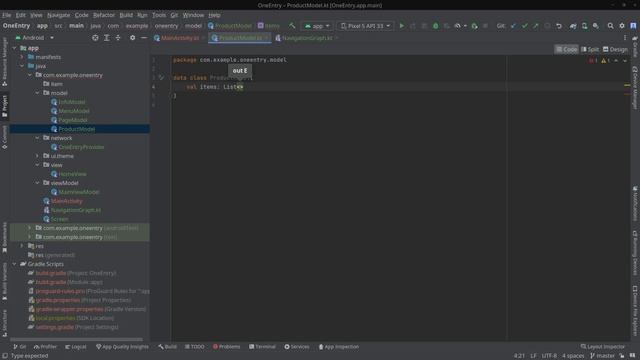Viewport: 640px width, 360px height.
Task: Collapse the Gradle Scripts node
Action: click(15, 264)
